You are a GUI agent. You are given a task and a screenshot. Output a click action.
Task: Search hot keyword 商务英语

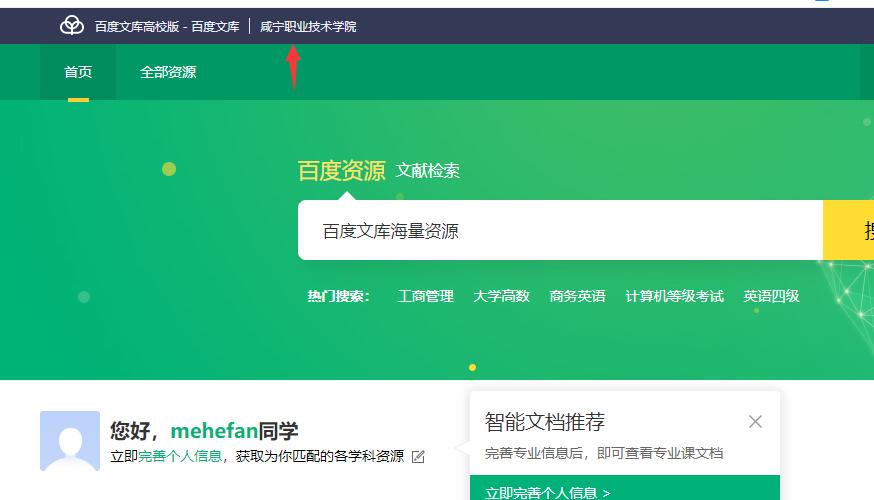tap(577, 296)
